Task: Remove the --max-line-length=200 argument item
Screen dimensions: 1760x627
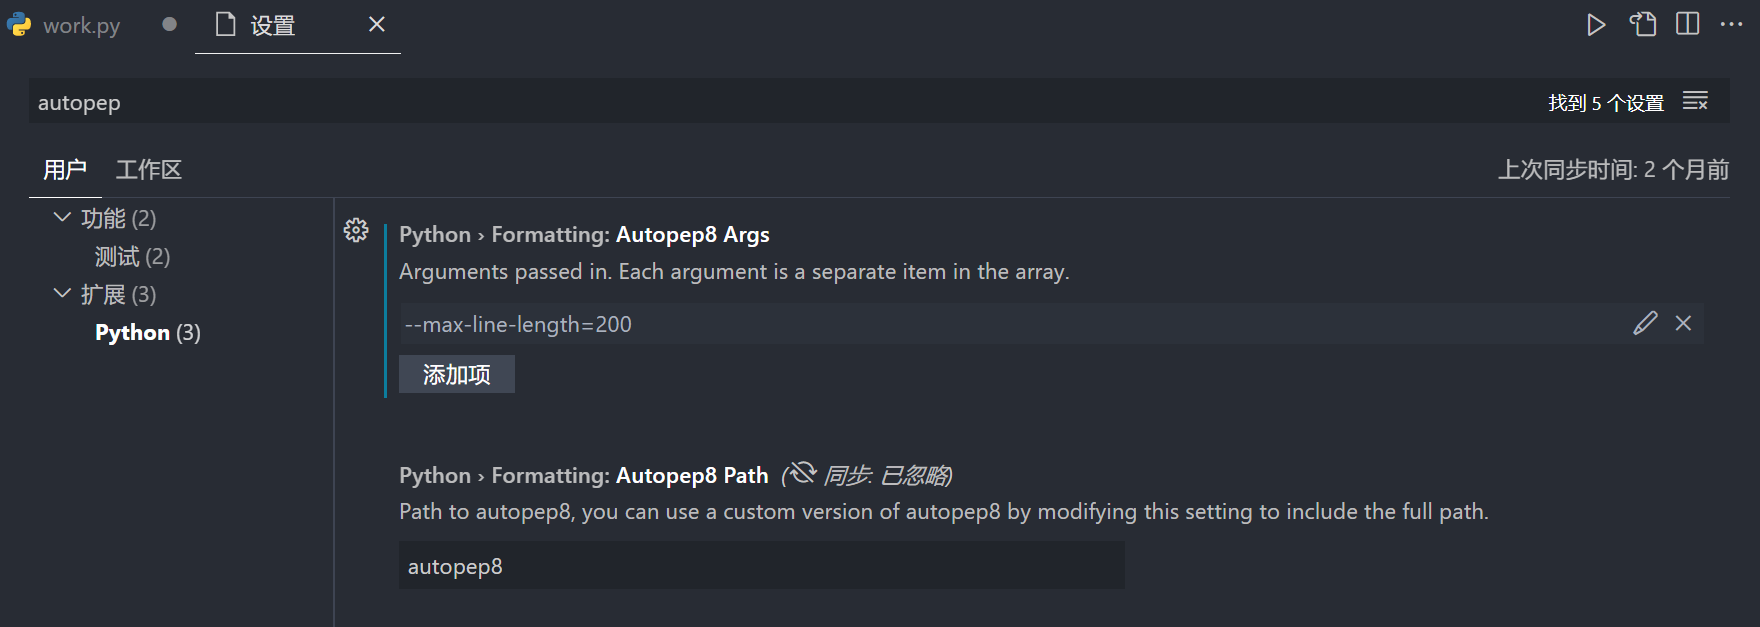Action: click(x=1684, y=323)
